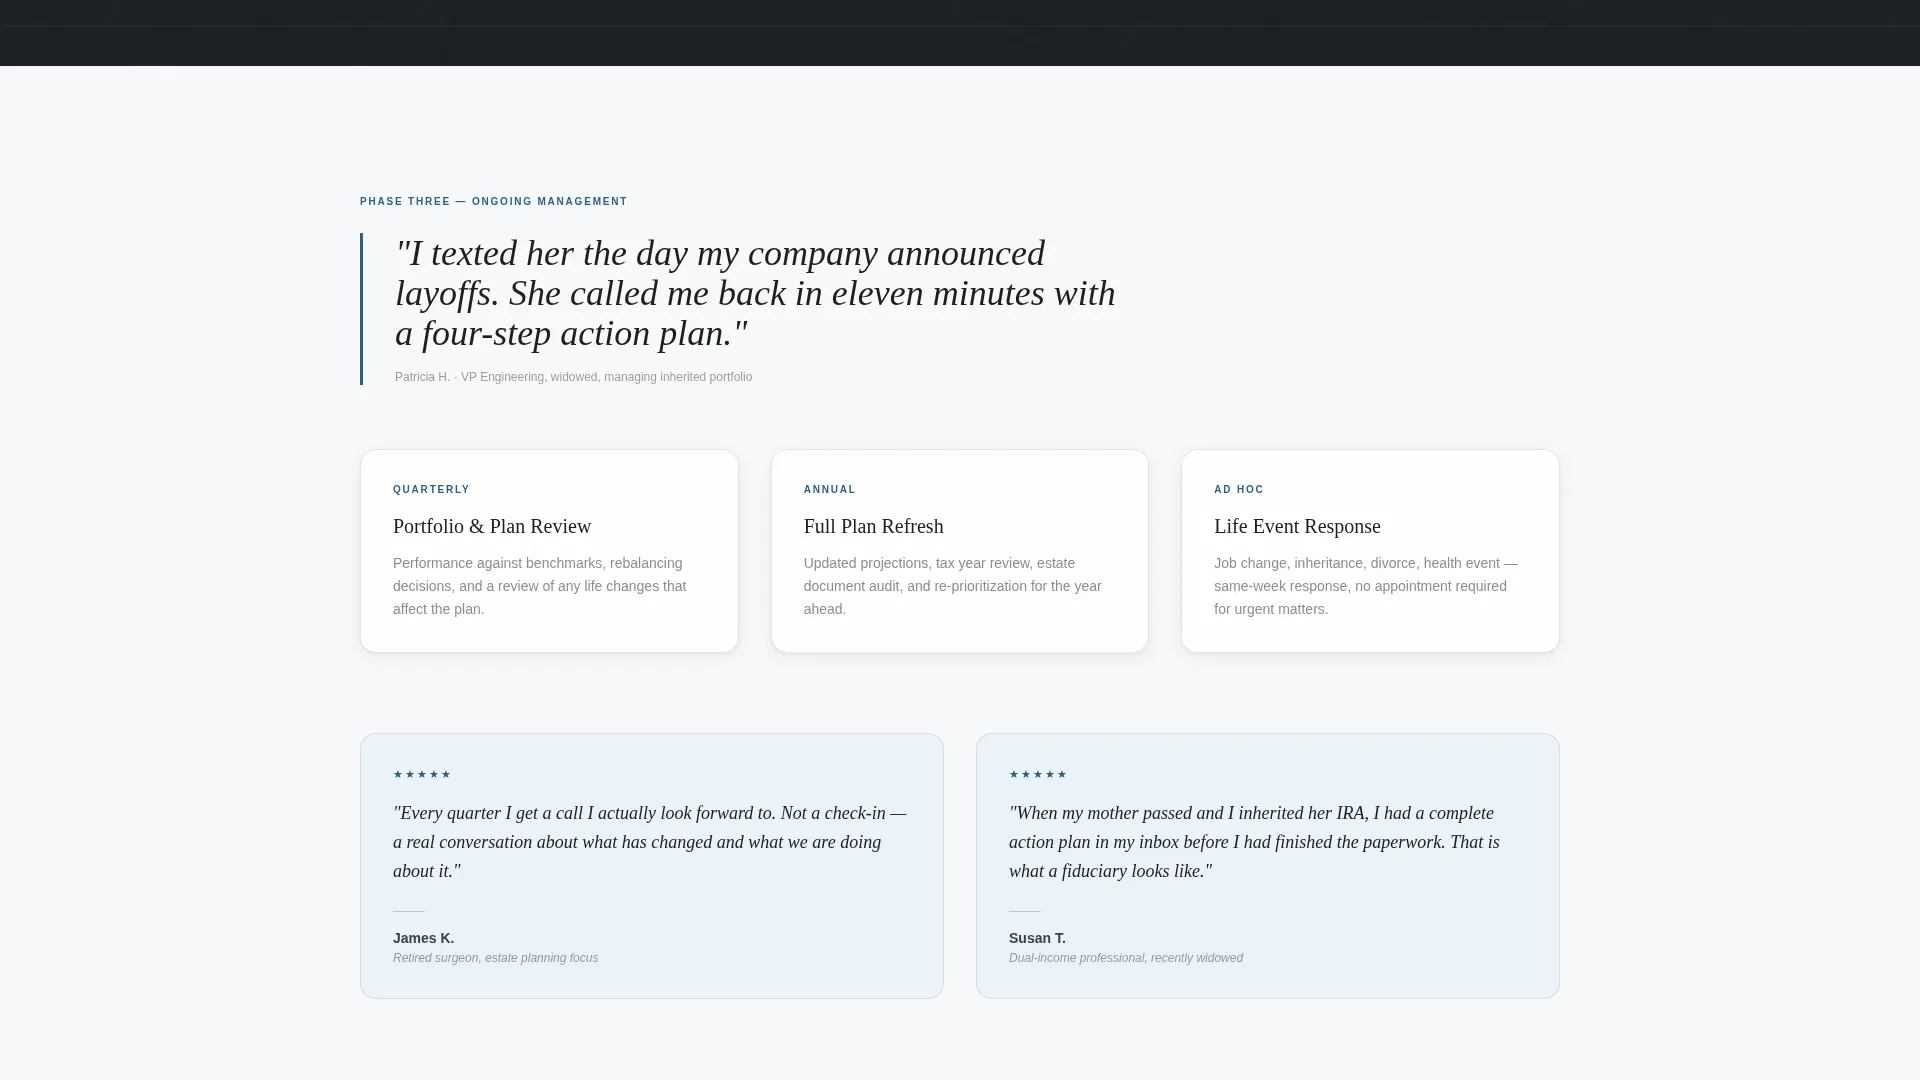Click the 'Updated projections' description text
The image size is (1920, 1080).
pos(953,586)
